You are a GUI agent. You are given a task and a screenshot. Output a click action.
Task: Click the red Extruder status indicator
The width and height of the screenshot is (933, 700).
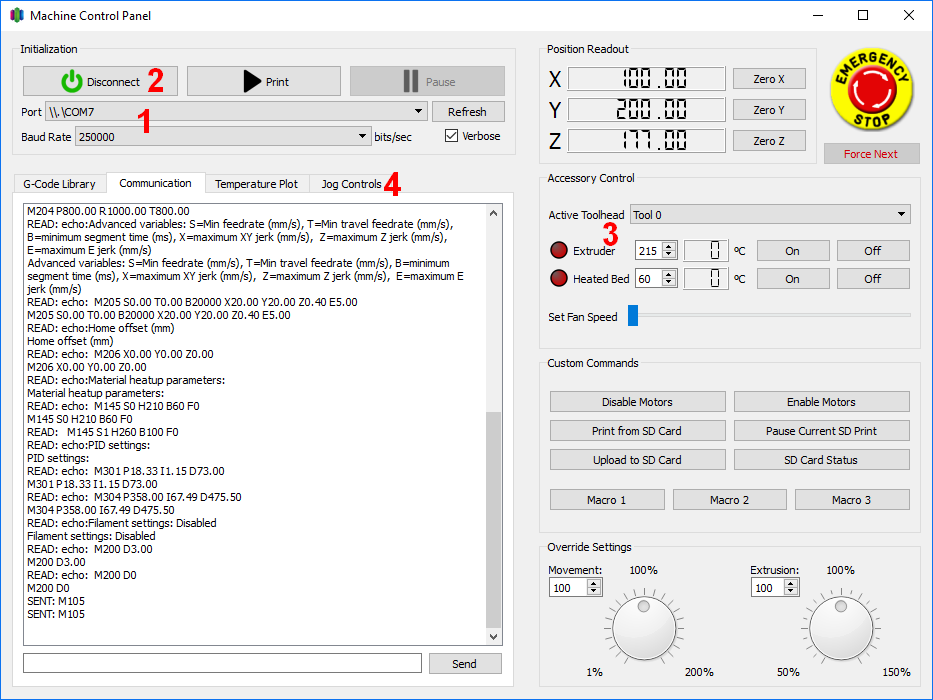pyautogui.click(x=559, y=250)
